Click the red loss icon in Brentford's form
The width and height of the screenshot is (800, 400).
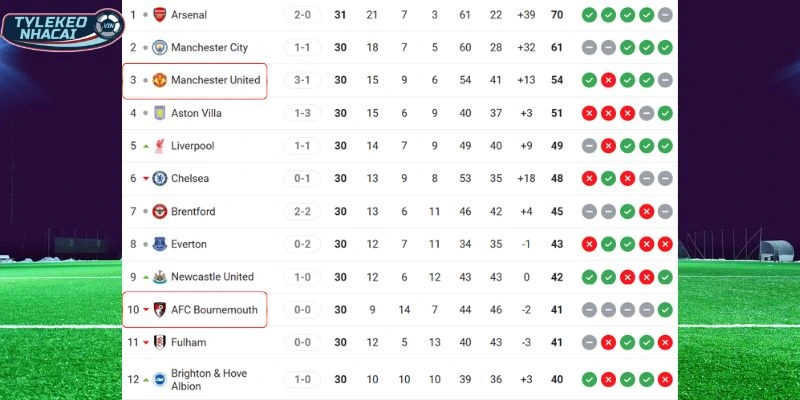[x=646, y=211]
